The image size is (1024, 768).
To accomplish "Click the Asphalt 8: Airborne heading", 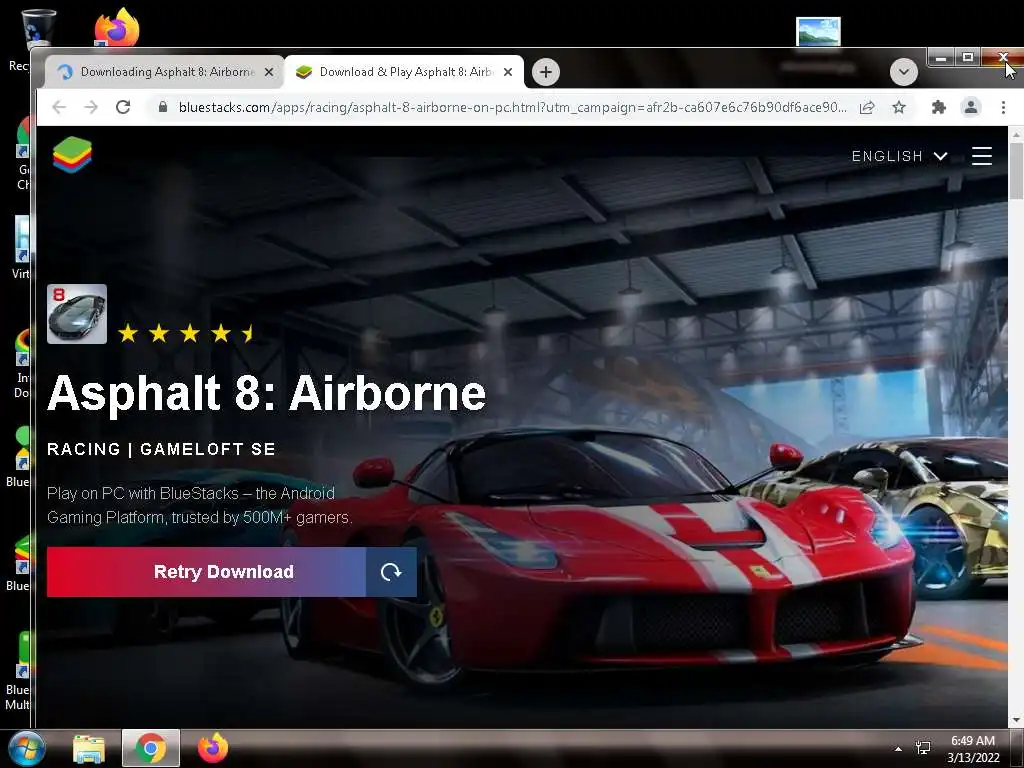I will click(x=266, y=393).
